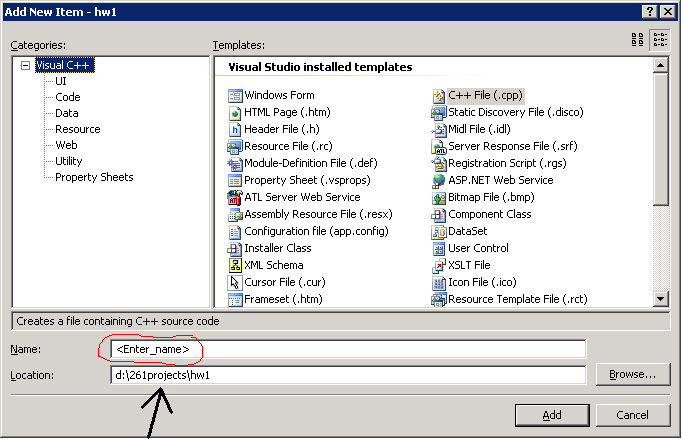Click the Component Class label text
The height and width of the screenshot is (439, 683).
click(x=490, y=214)
